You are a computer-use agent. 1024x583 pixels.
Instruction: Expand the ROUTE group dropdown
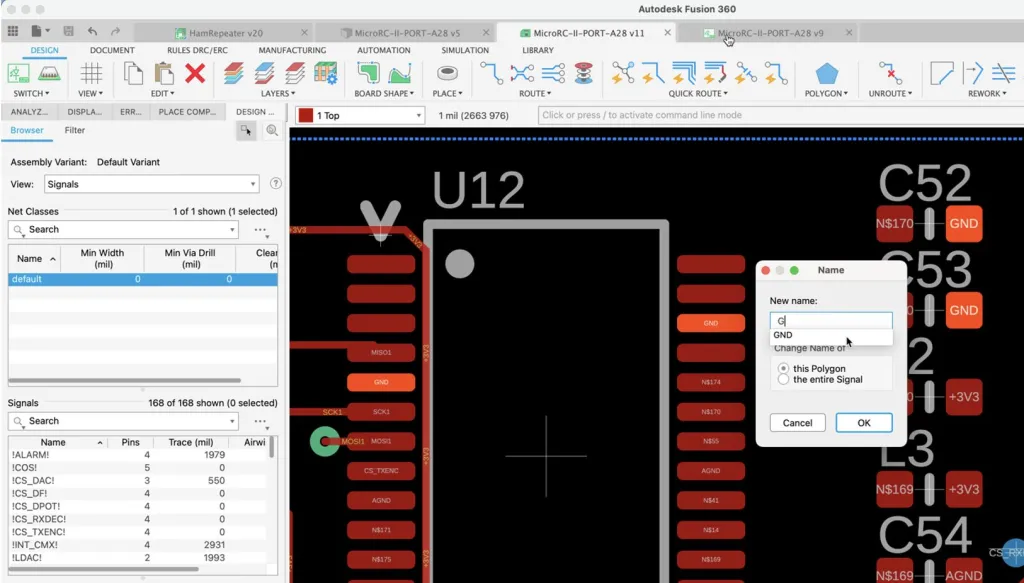pos(536,93)
